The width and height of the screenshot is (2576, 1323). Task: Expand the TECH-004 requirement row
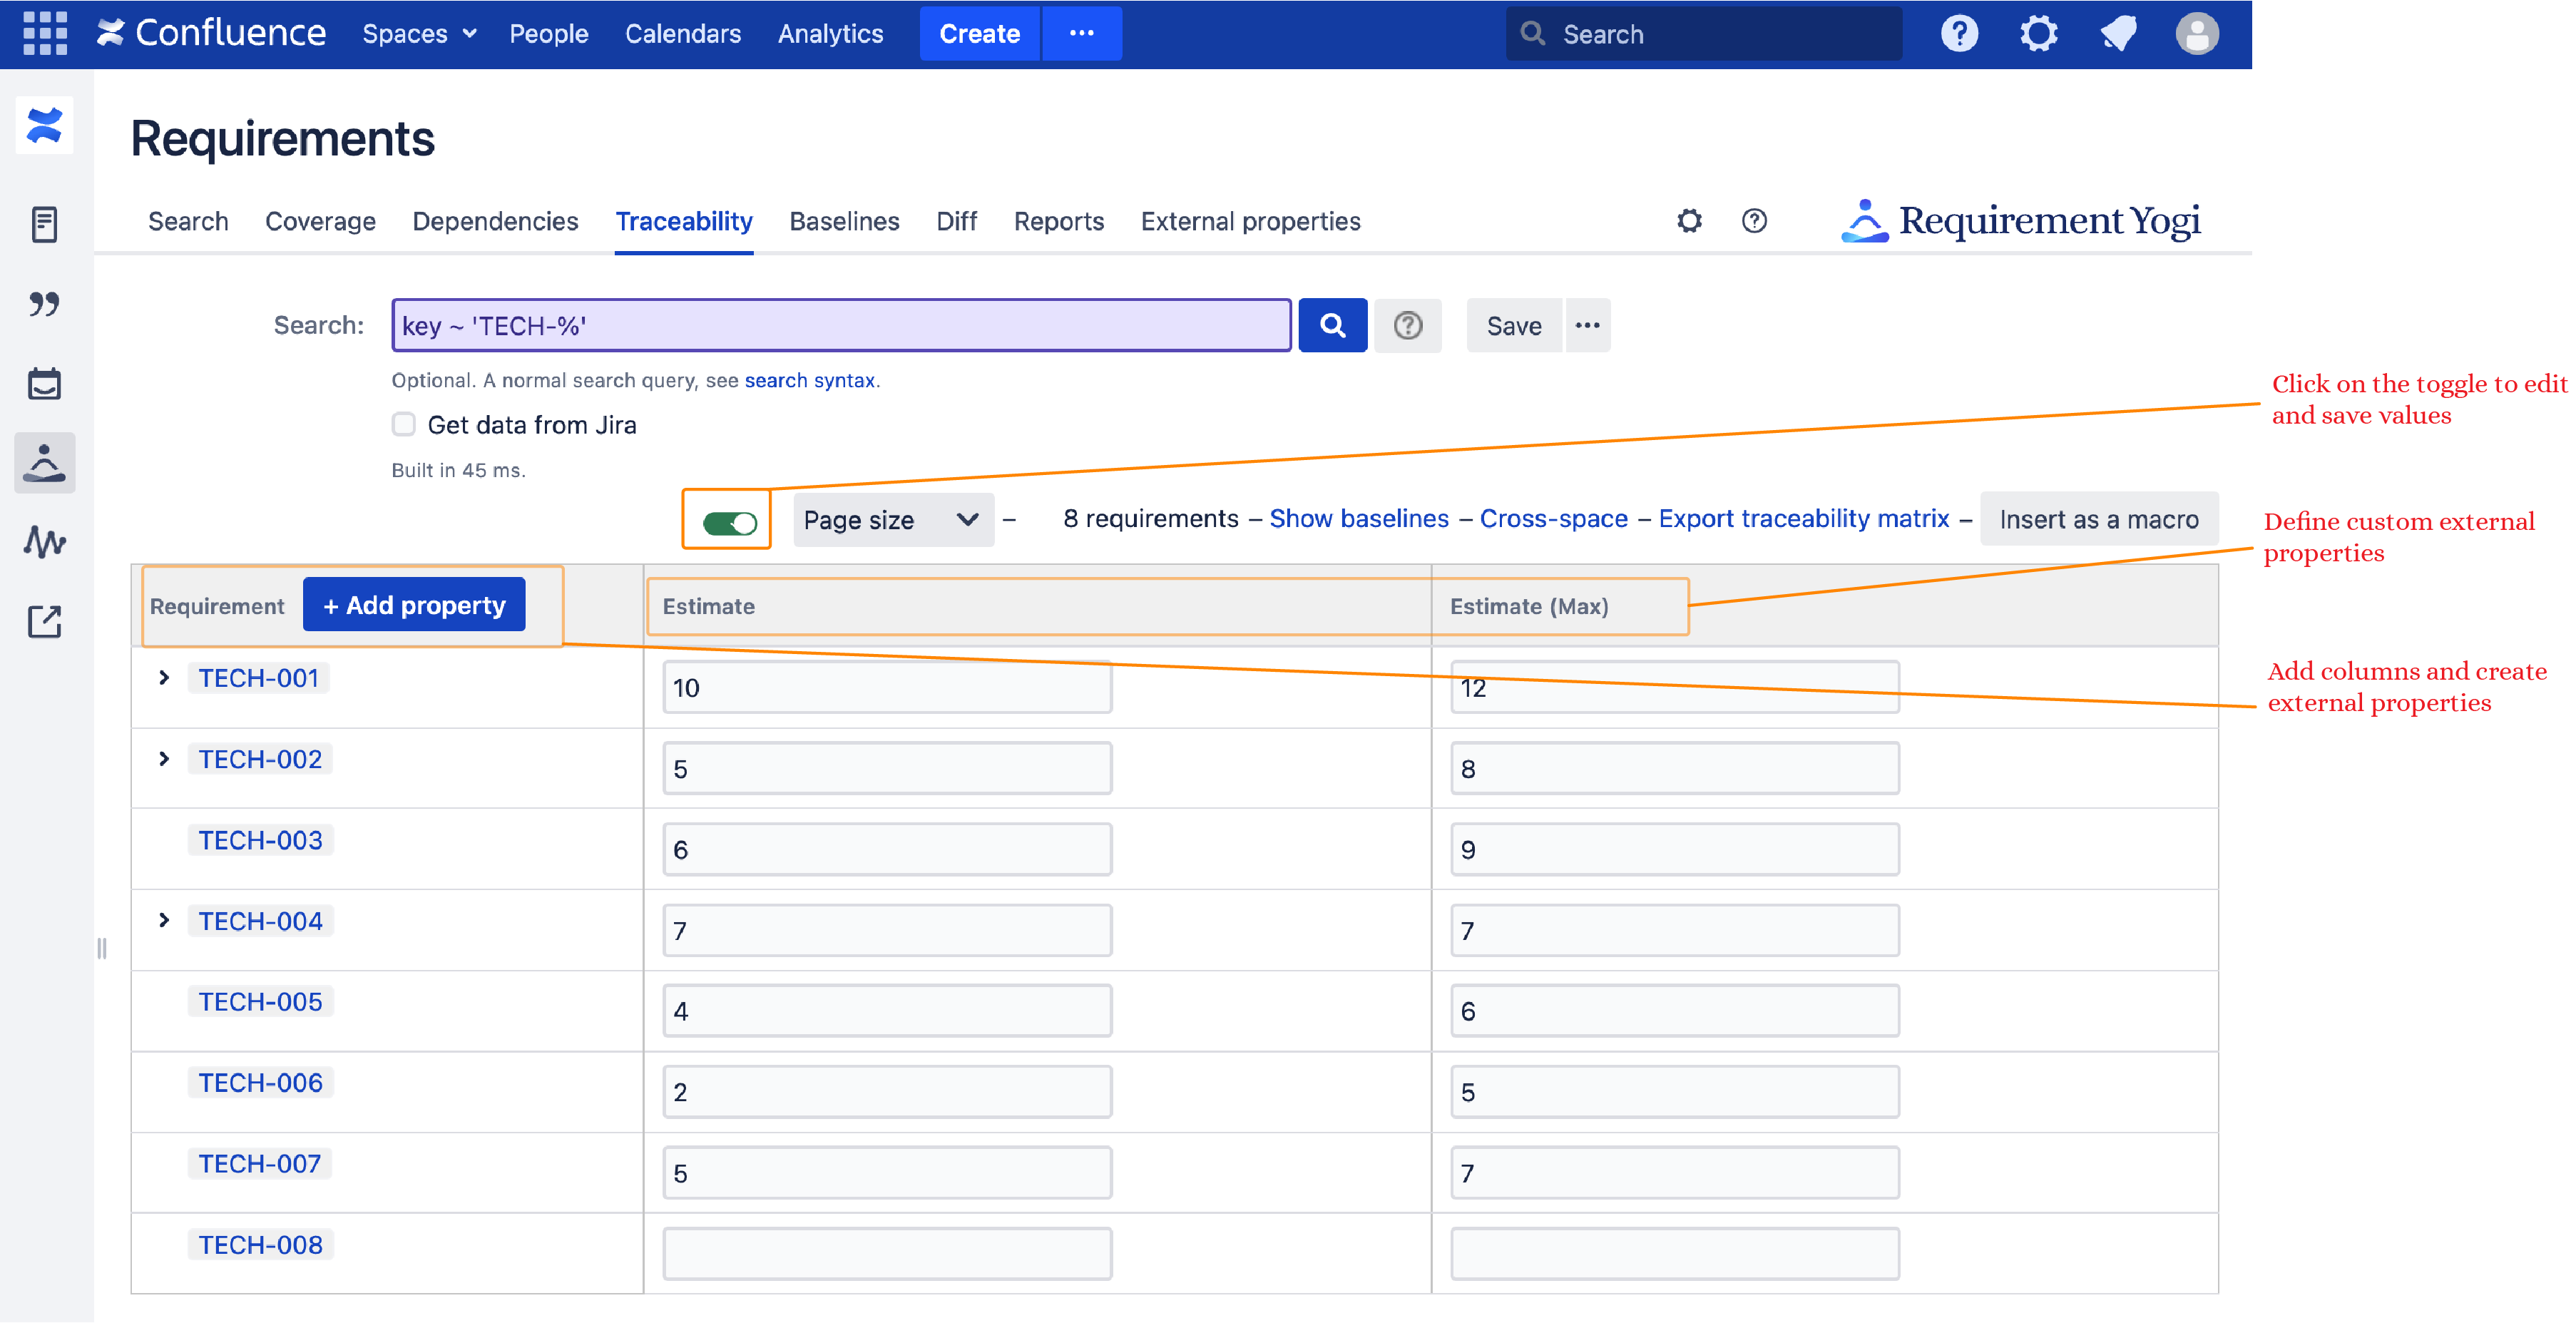point(164,920)
